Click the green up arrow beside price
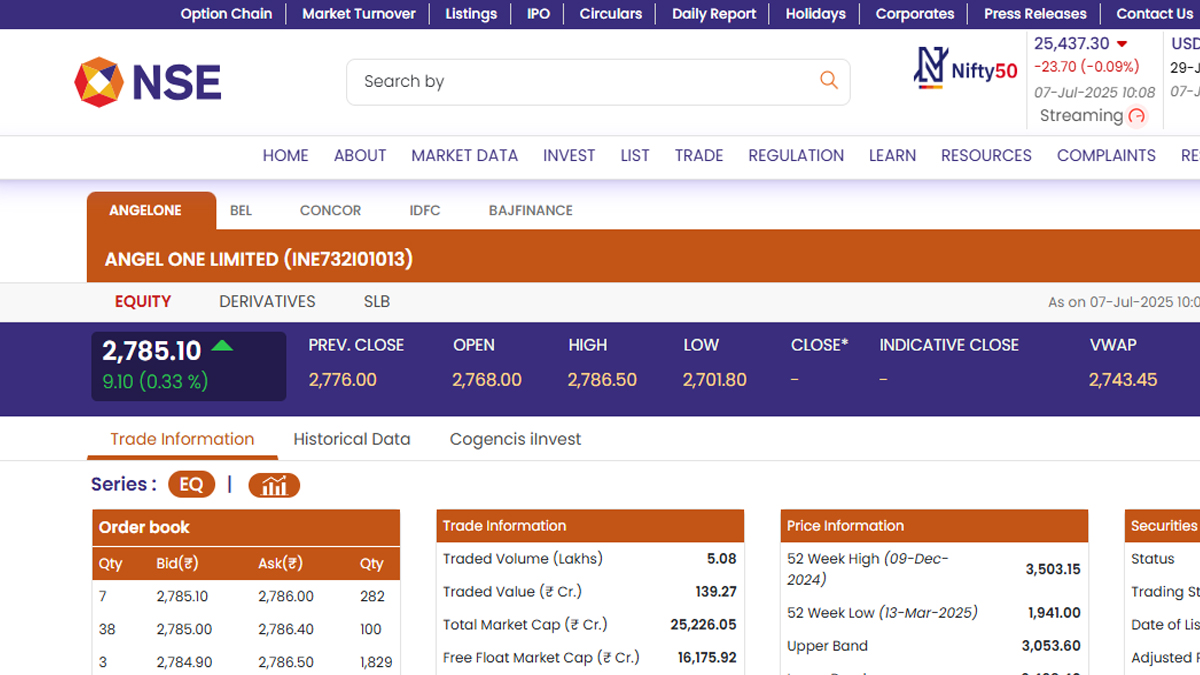The width and height of the screenshot is (1200, 675). tap(222, 346)
